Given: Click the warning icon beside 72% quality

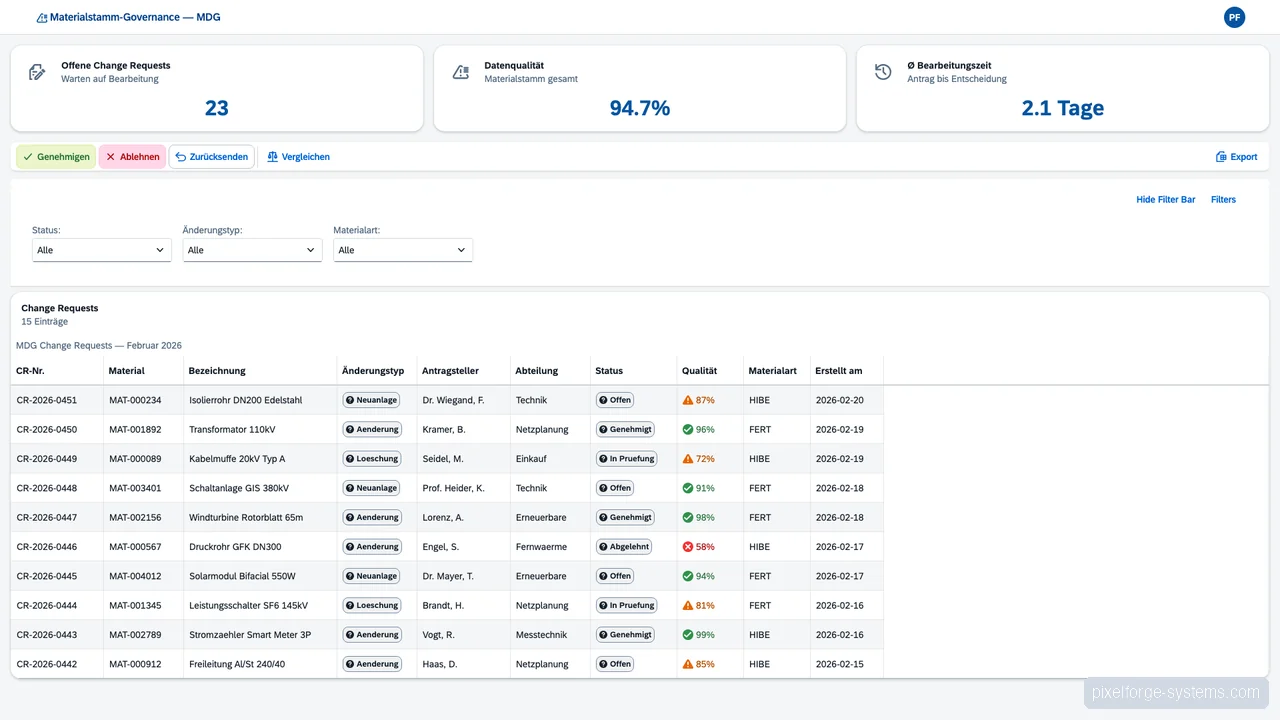Looking at the screenshot, I should pos(688,459).
